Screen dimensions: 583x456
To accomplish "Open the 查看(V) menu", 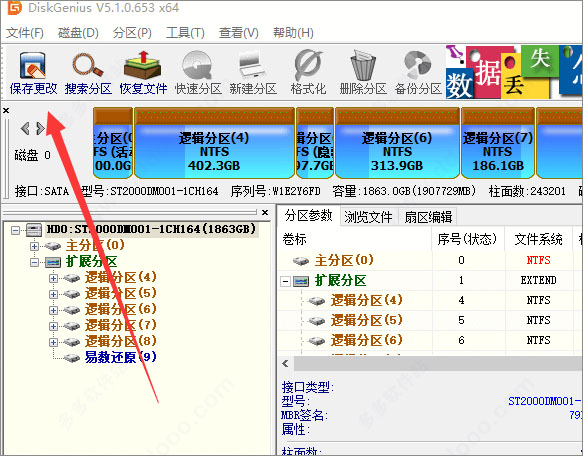I will pyautogui.click(x=238, y=33).
